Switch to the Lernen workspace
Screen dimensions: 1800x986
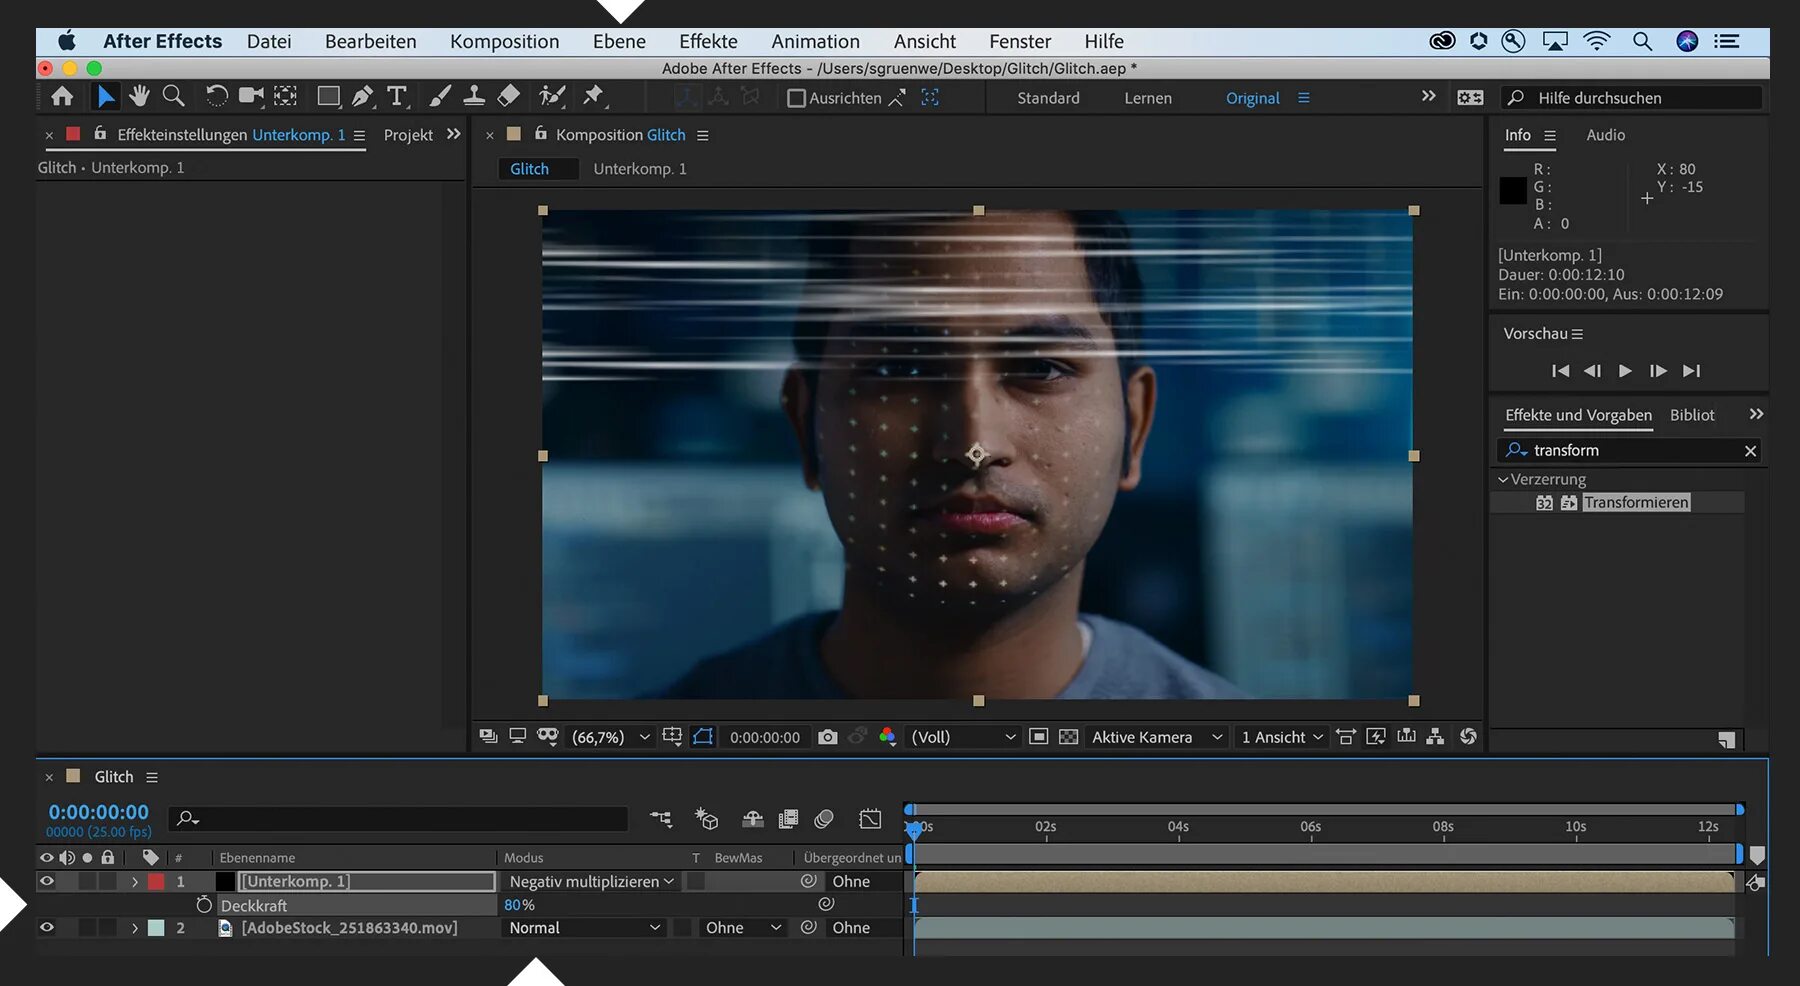point(1147,98)
